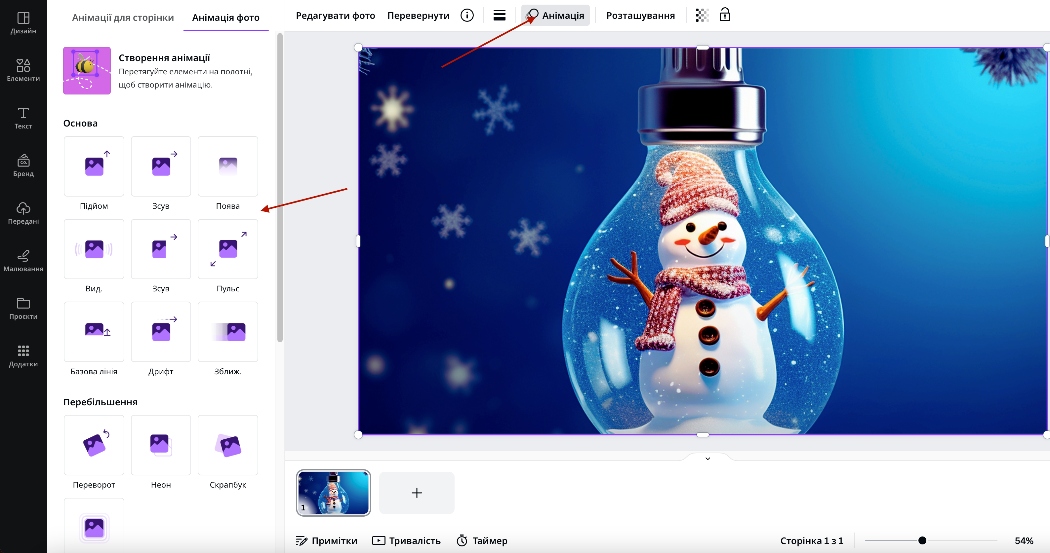Switch to Анімації для сторінки tab

coord(123,17)
